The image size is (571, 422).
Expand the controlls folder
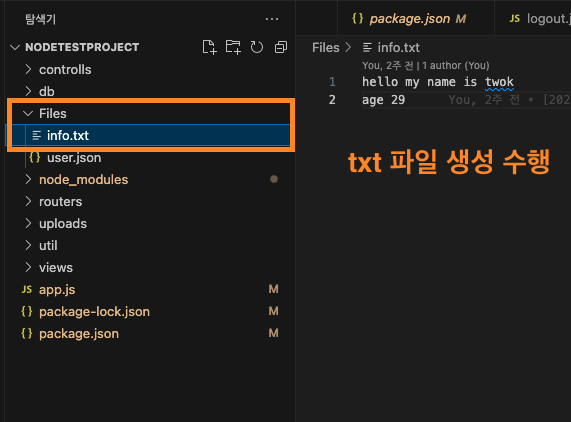[x=28, y=69]
